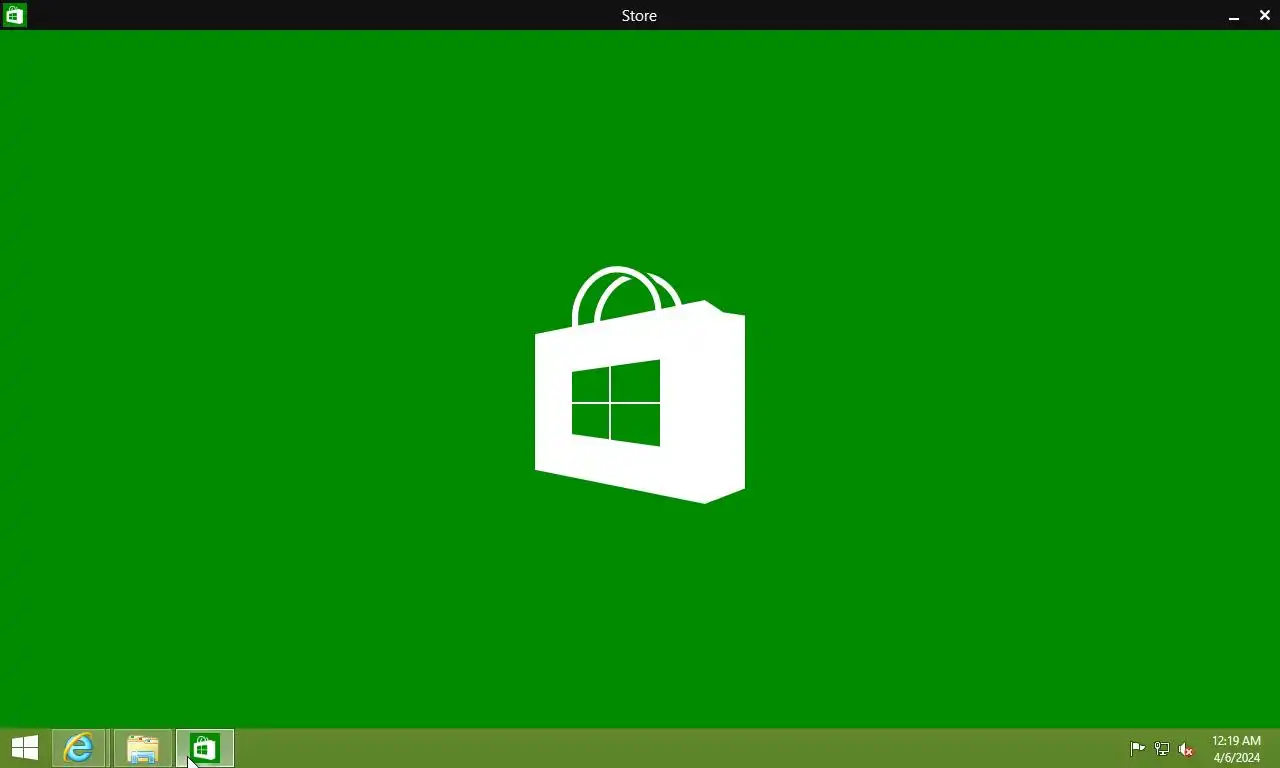Close the Store window

point(1264,15)
